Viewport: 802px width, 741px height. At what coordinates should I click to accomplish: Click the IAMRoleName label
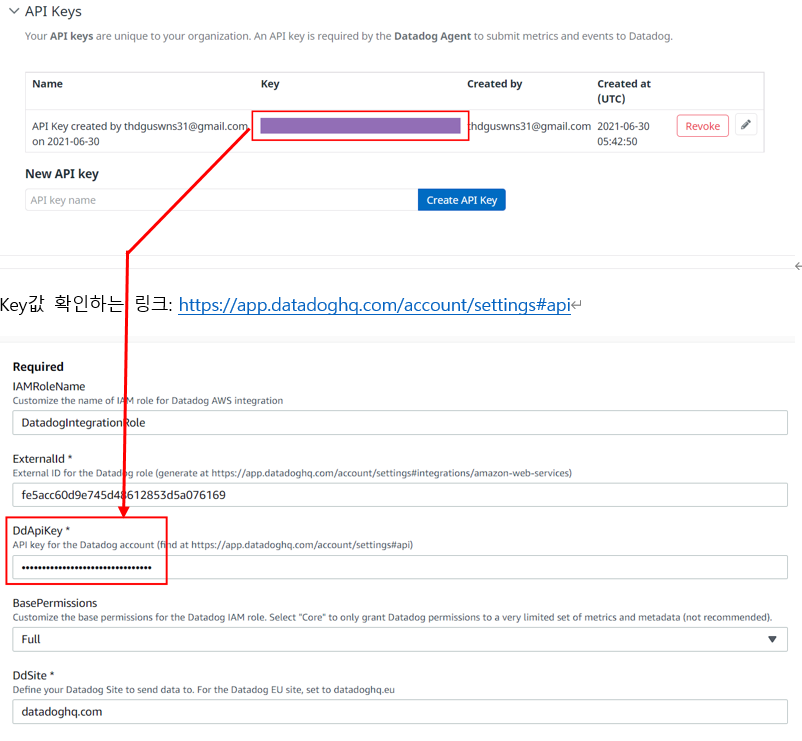[x=49, y=386]
